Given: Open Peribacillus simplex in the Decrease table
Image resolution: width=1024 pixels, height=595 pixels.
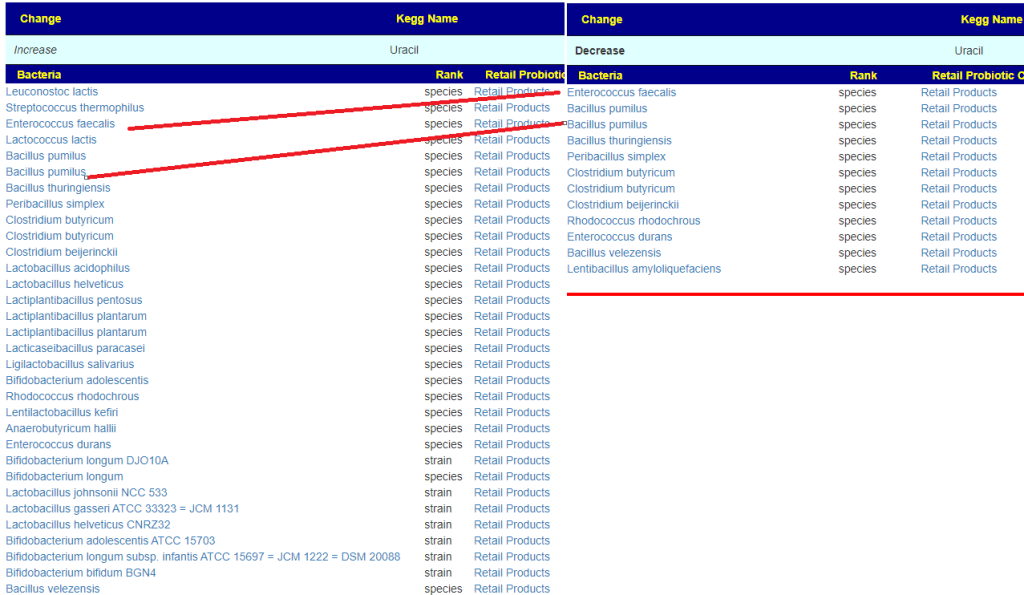Looking at the screenshot, I should (x=616, y=157).
